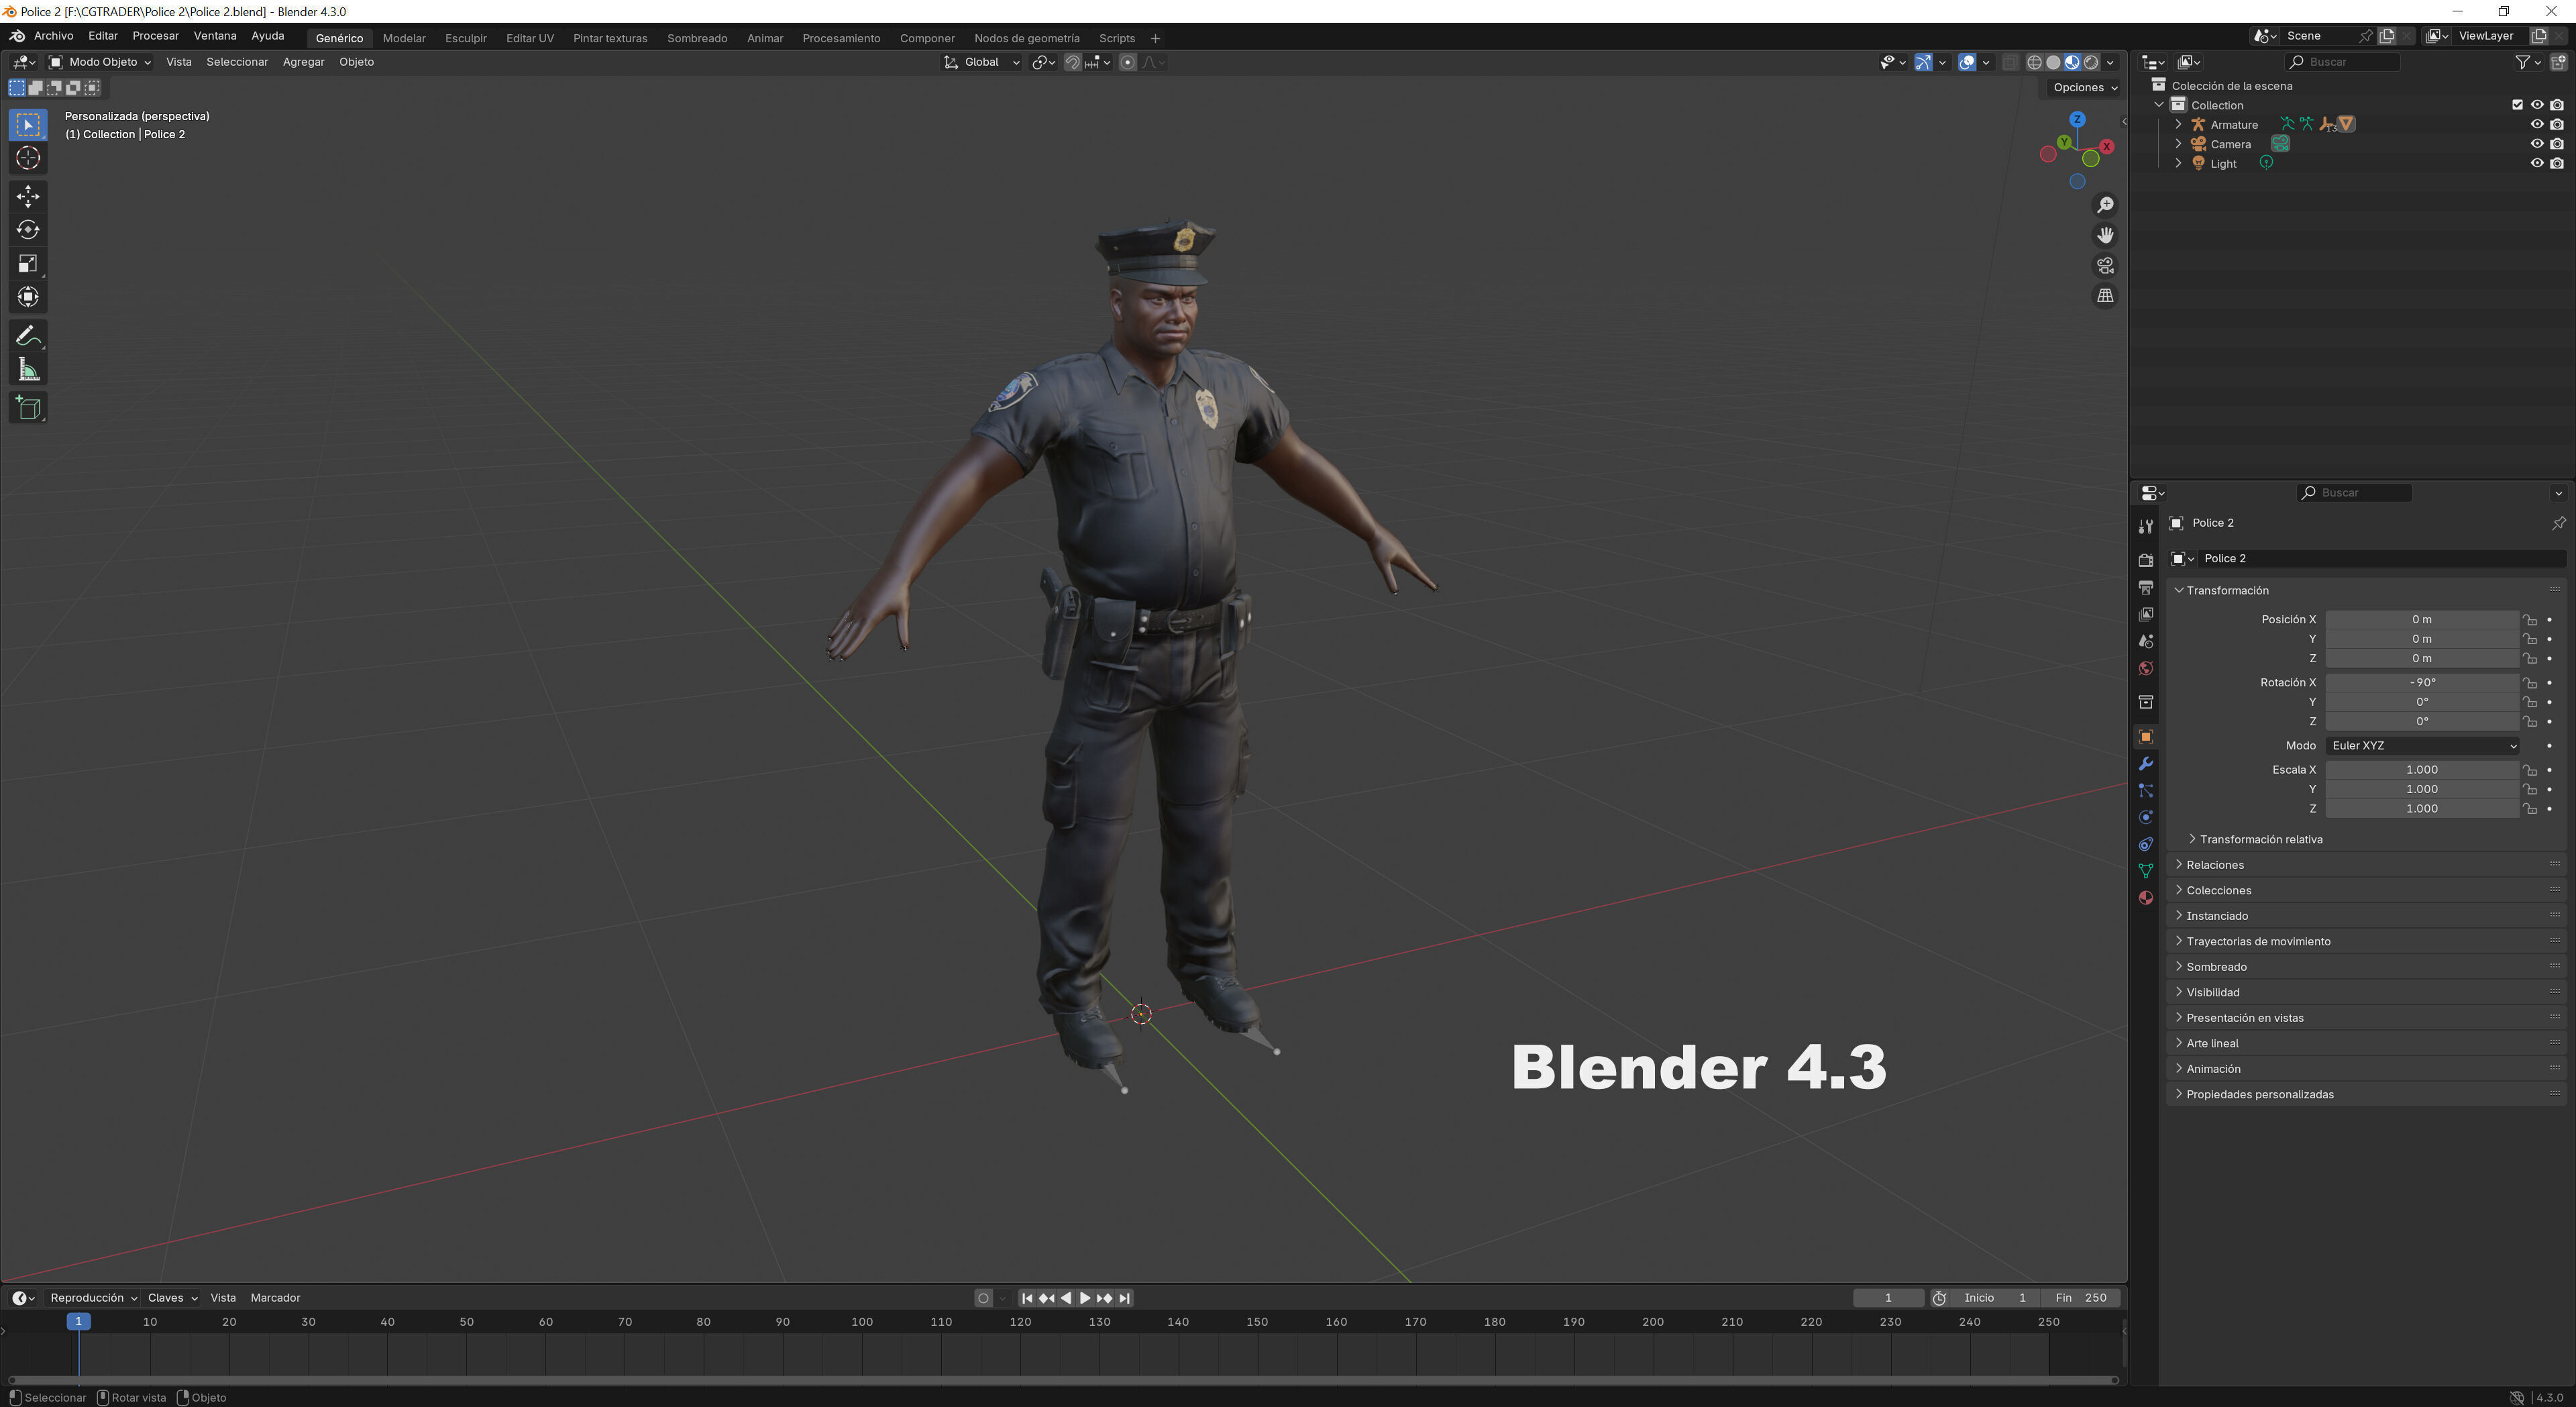Open the outliner filter funnel
Viewport: 2576px width, 1407px height.
click(x=2523, y=62)
